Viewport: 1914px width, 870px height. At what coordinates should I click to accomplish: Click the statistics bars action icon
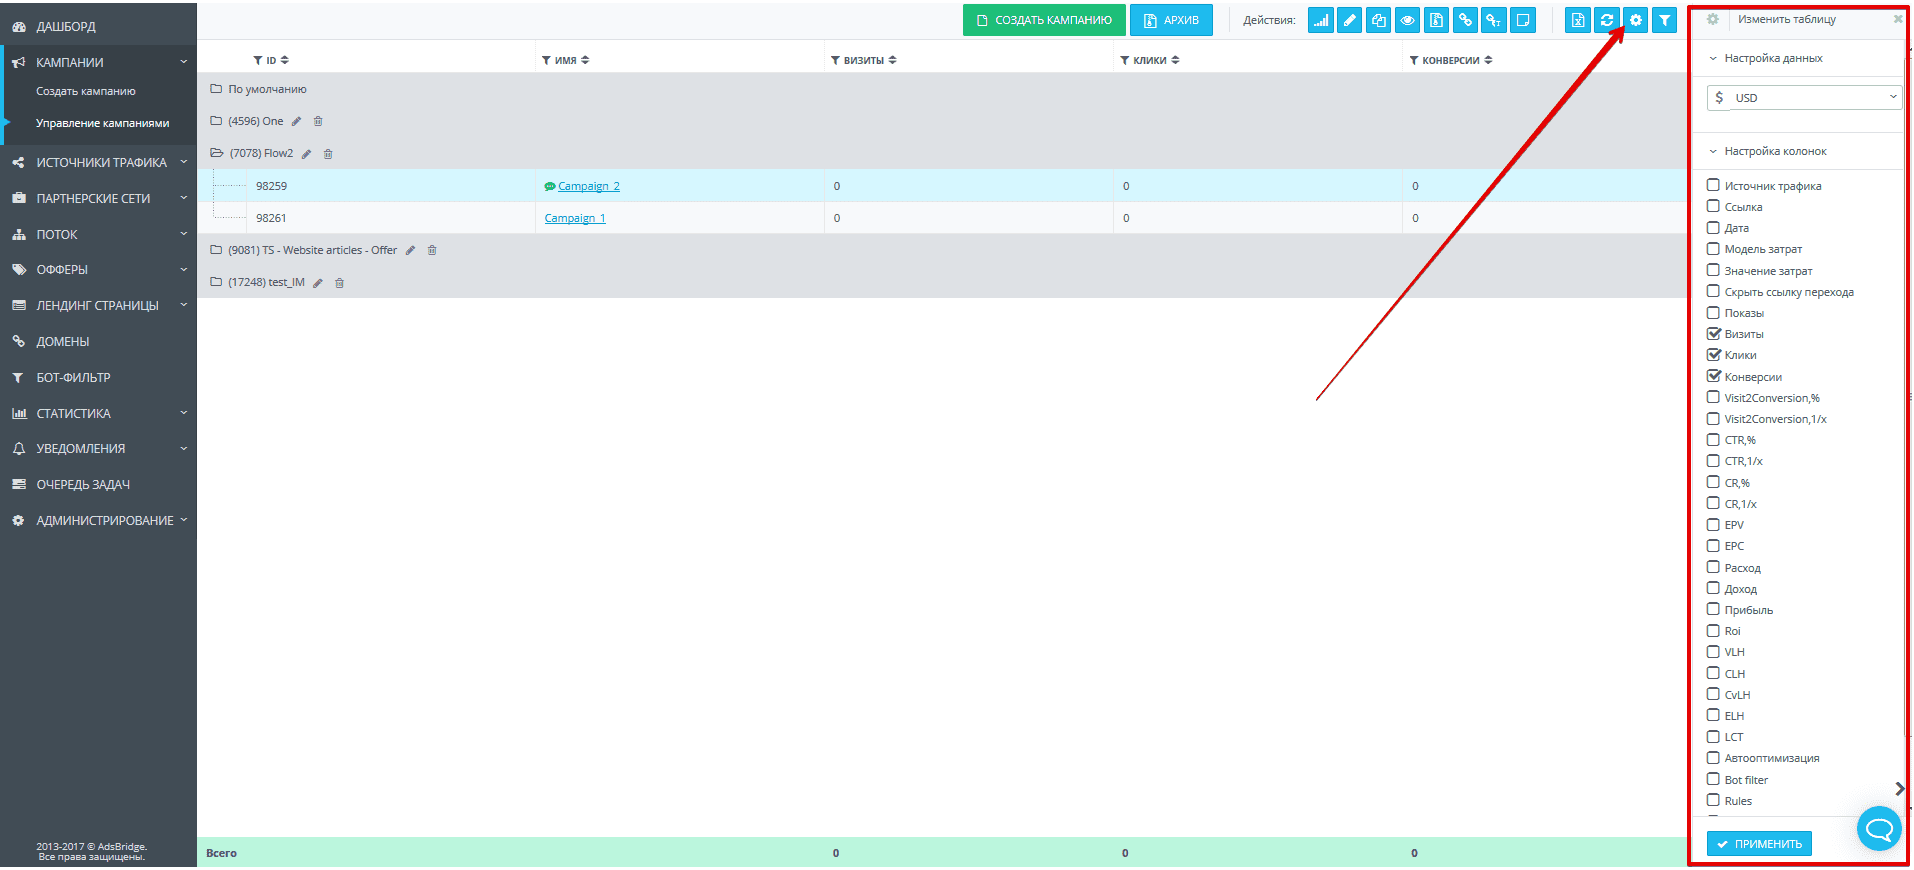pyautogui.click(x=1321, y=20)
